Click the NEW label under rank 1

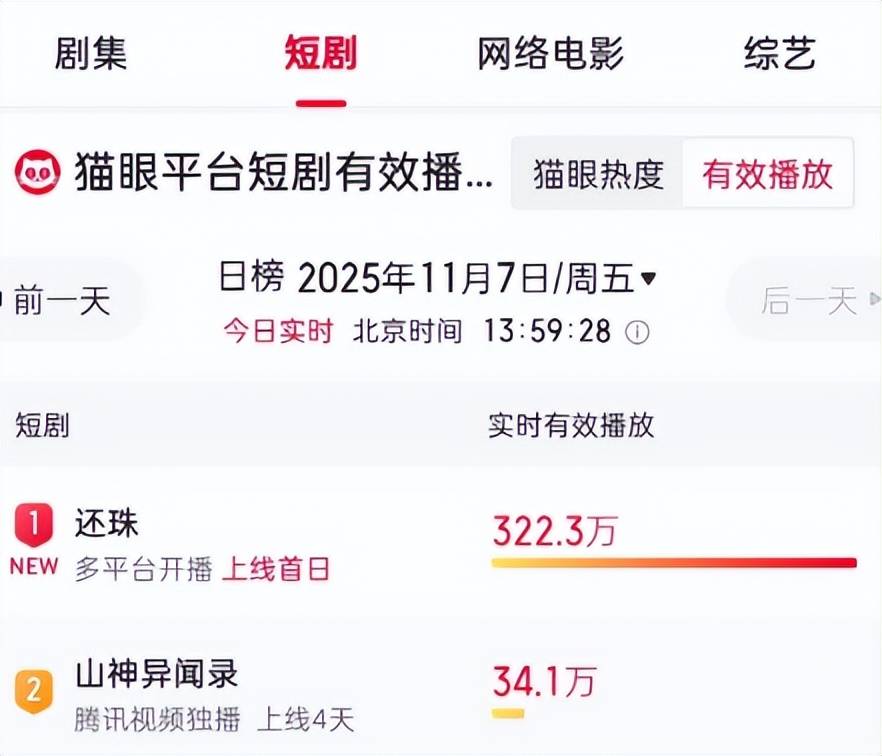point(34,566)
